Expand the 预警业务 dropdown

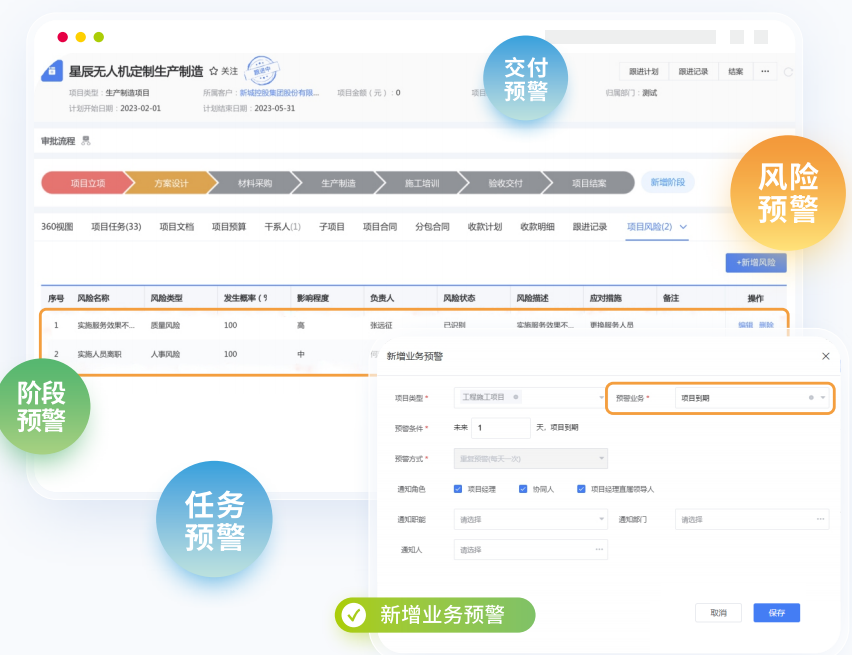click(x=823, y=398)
